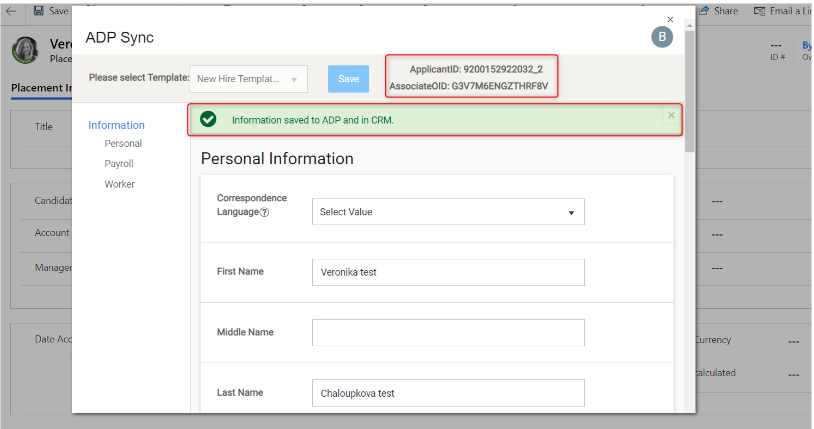This screenshot has width=814, height=429.
Task: Click the Currency label in background form
Action: (x=713, y=340)
